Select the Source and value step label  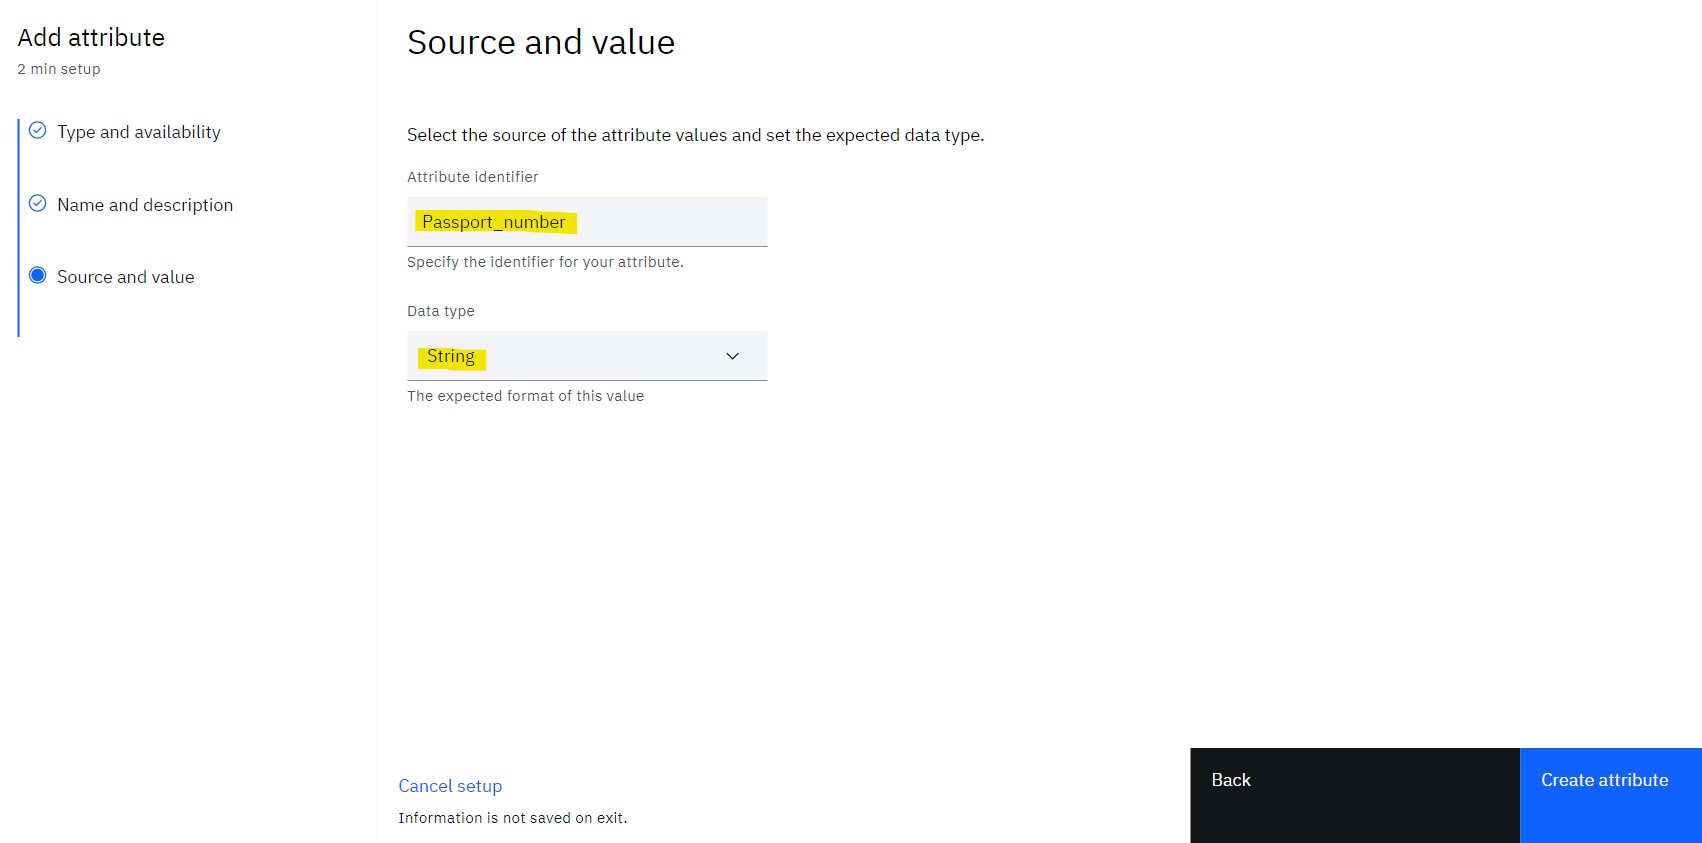(126, 277)
